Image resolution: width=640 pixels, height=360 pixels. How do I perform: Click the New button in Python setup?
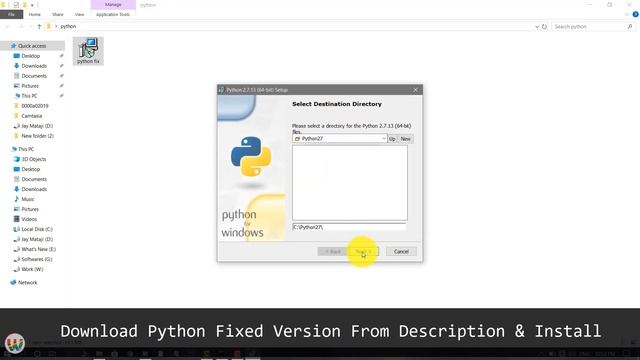[x=405, y=139]
